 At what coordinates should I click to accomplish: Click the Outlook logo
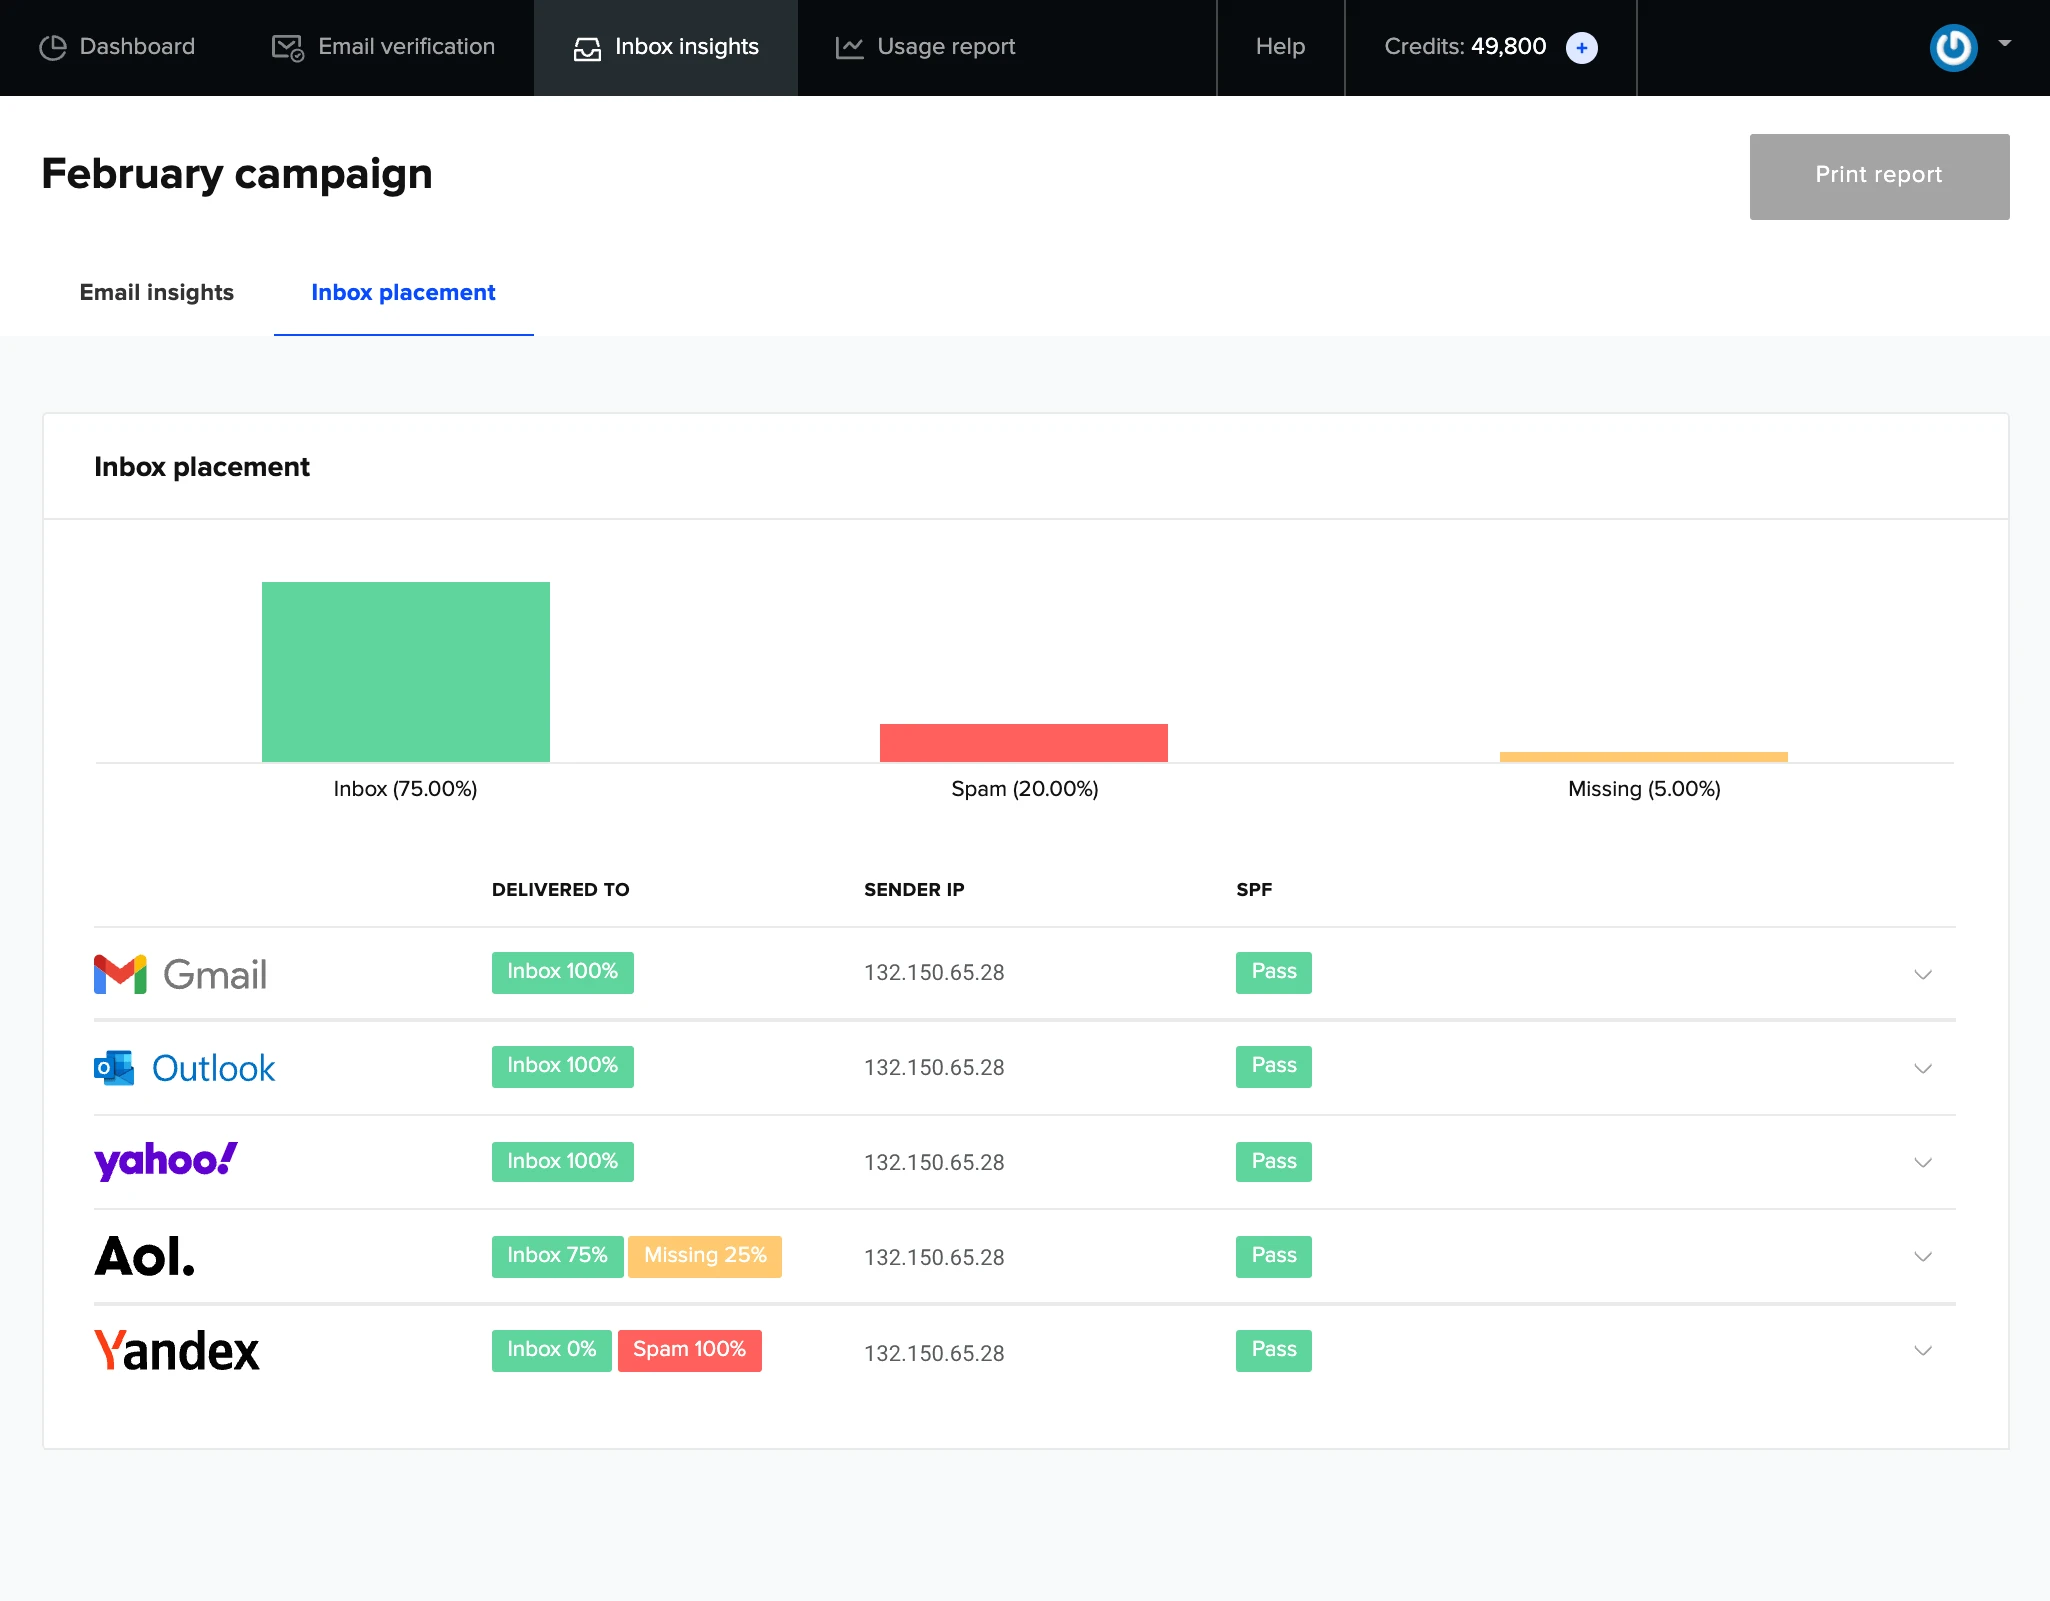coord(184,1068)
